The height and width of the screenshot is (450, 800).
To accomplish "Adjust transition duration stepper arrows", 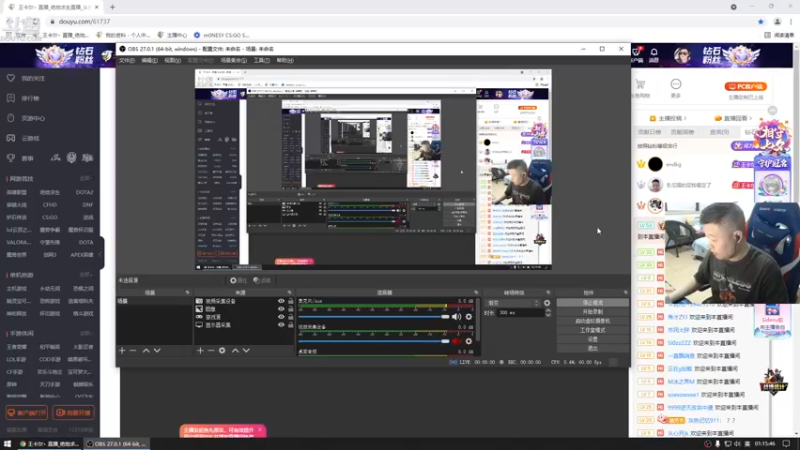I will 547,313.
